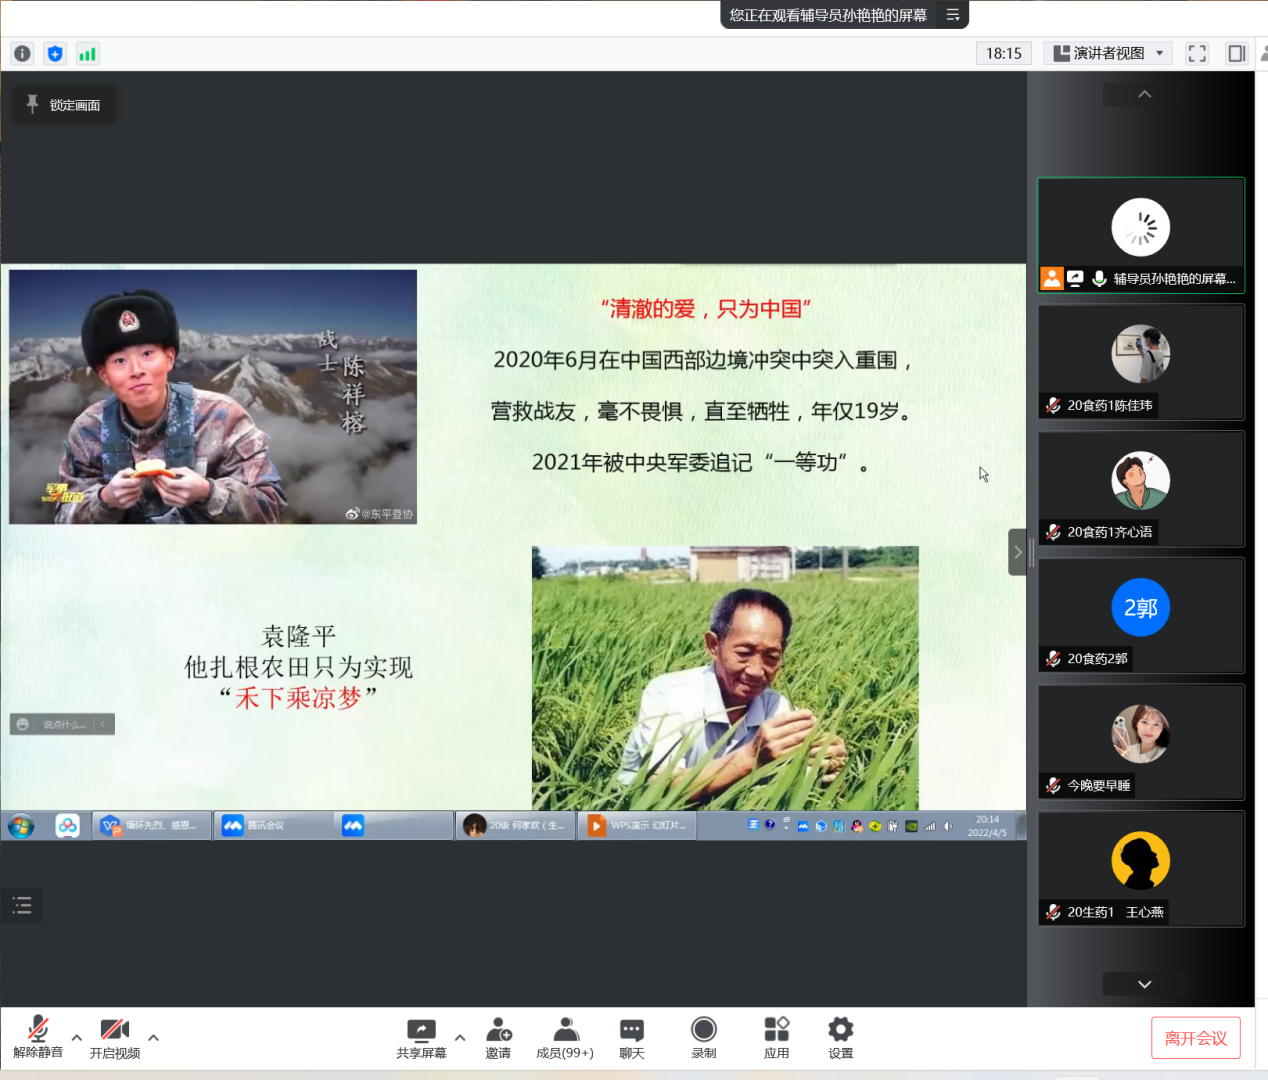1268x1080 pixels.
Task: Click the meeting info icon
Action: tap(22, 54)
